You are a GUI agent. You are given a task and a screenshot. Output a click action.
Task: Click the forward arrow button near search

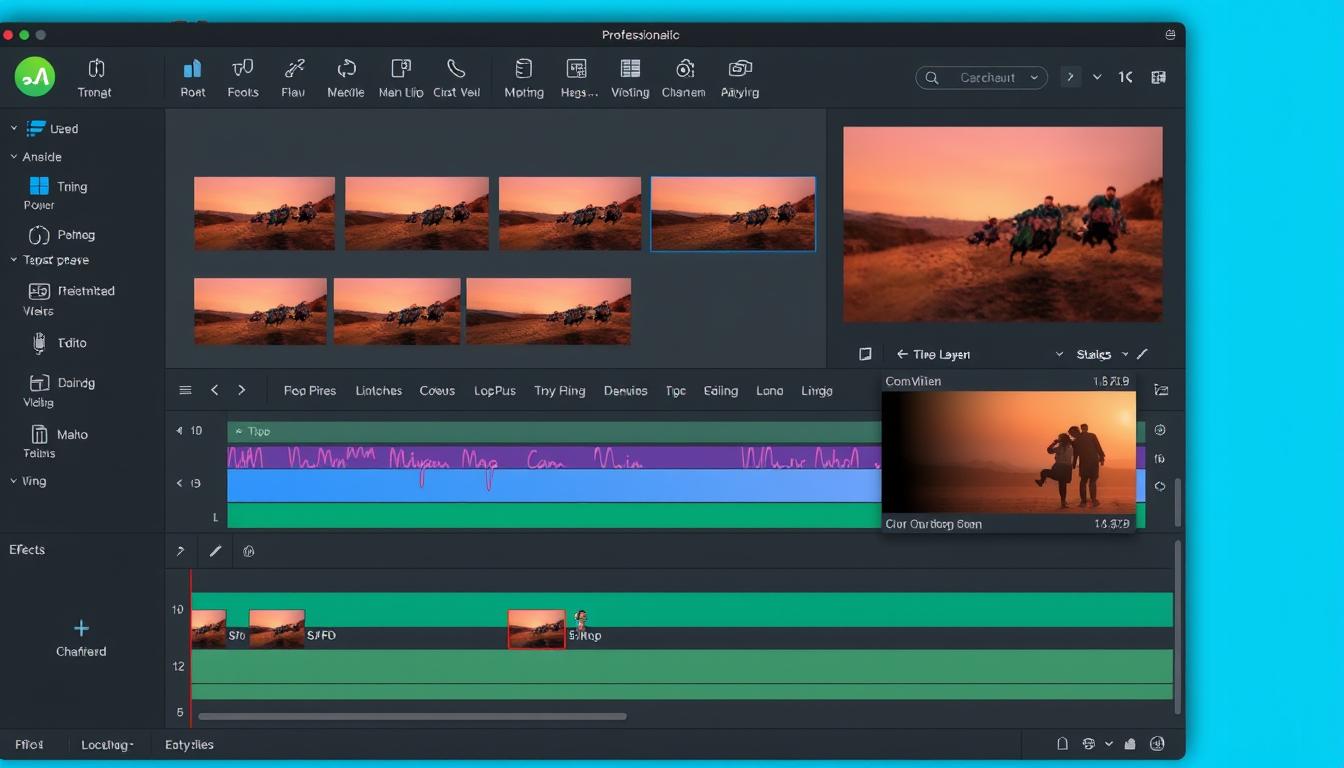(x=1071, y=77)
